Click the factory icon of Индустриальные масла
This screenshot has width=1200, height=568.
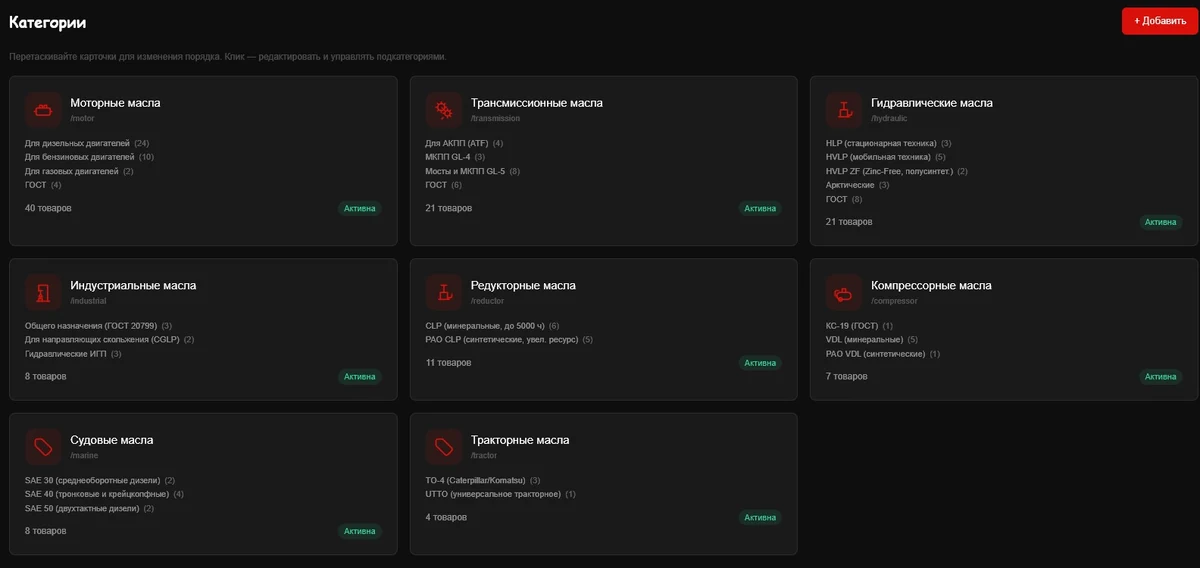(x=43, y=292)
